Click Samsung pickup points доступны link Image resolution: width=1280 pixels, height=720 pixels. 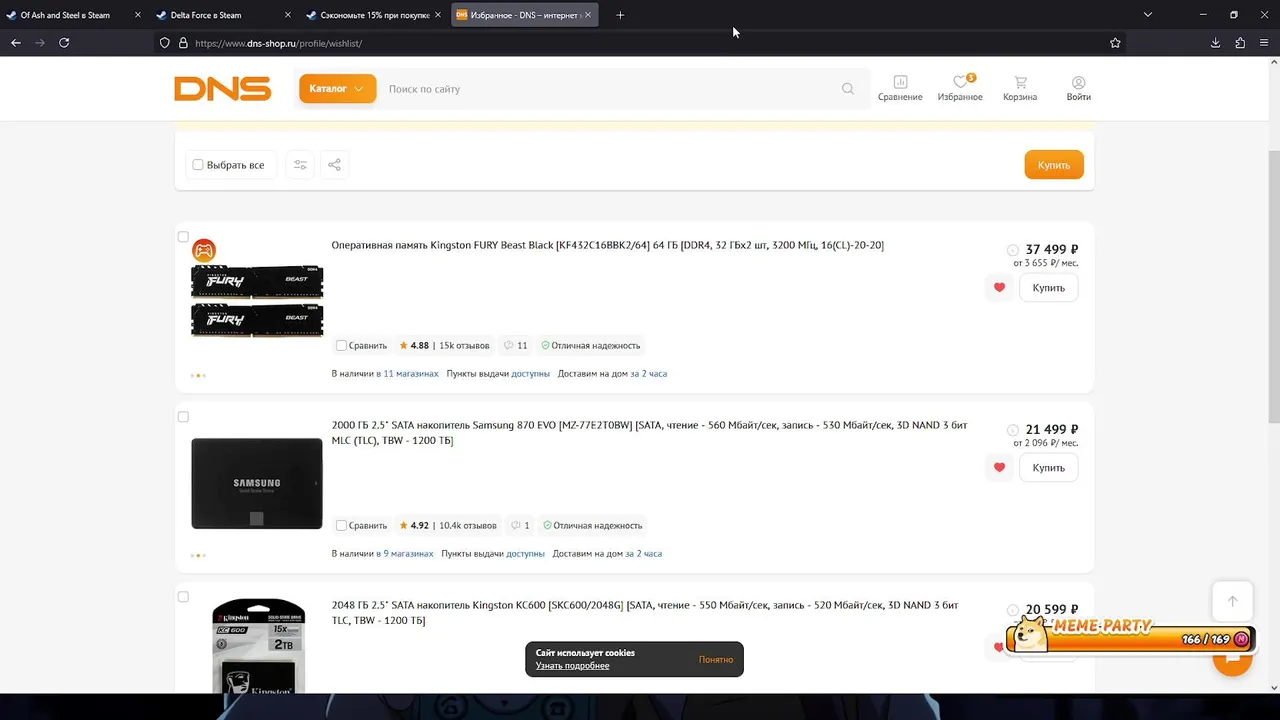tap(525, 554)
